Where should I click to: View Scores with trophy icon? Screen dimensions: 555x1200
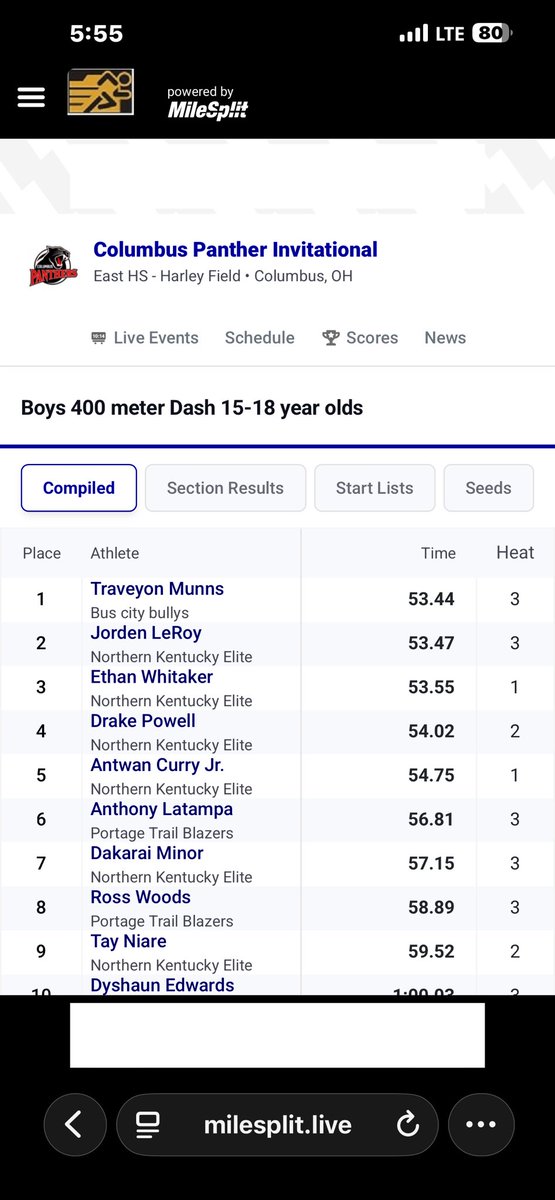(360, 338)
